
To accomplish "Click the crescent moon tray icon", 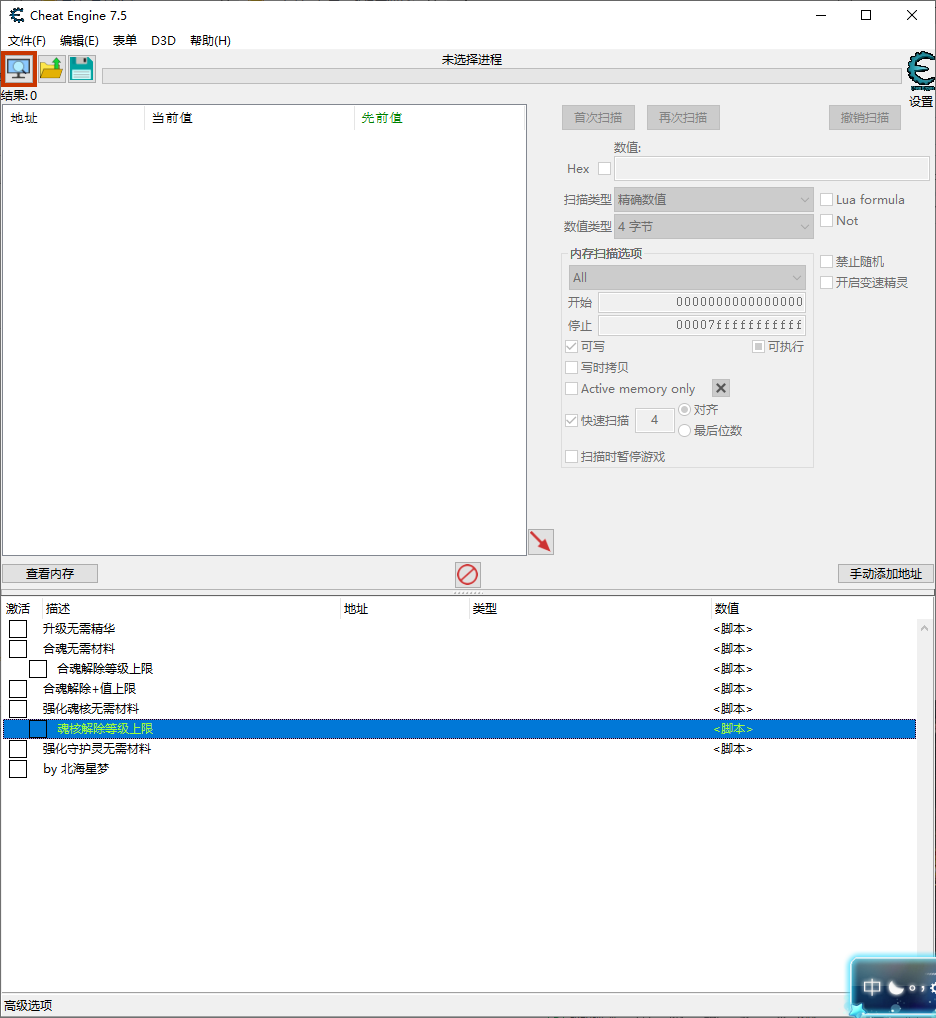I will point(894,986).
